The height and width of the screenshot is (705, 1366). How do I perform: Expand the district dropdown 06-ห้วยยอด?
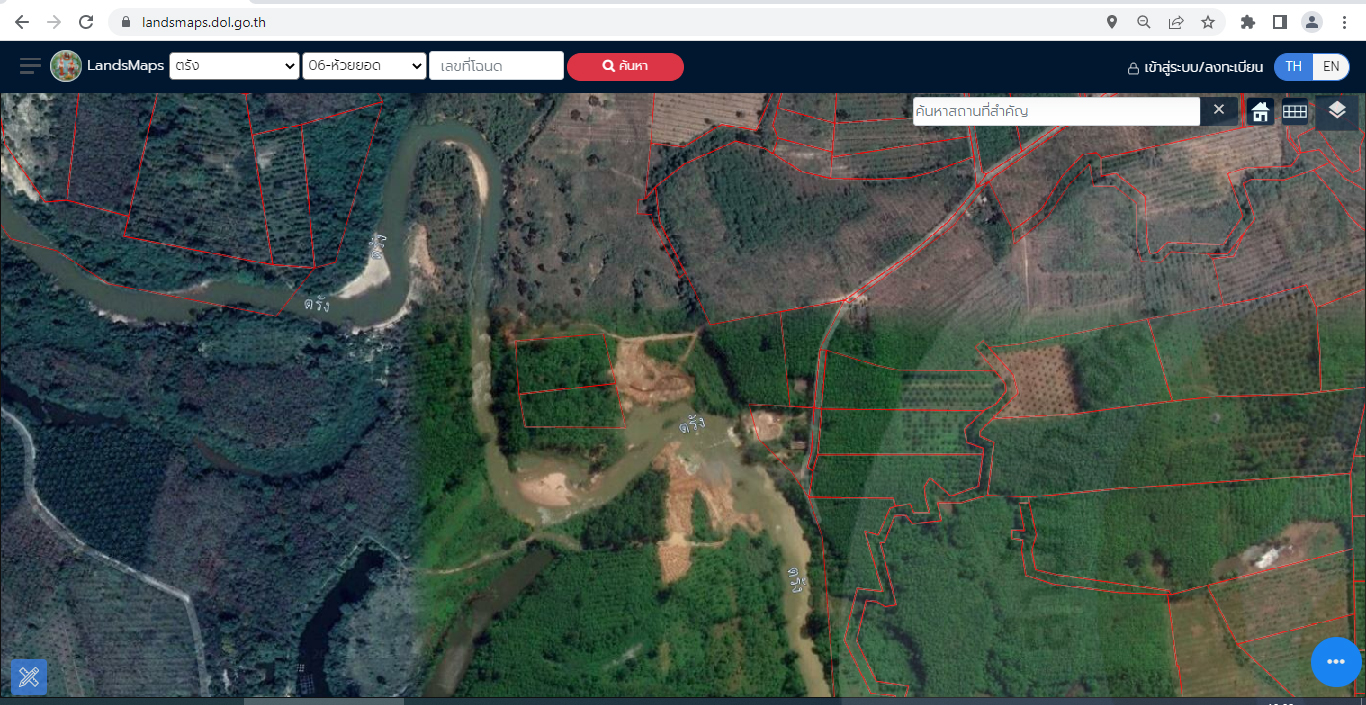pos(364,66)
